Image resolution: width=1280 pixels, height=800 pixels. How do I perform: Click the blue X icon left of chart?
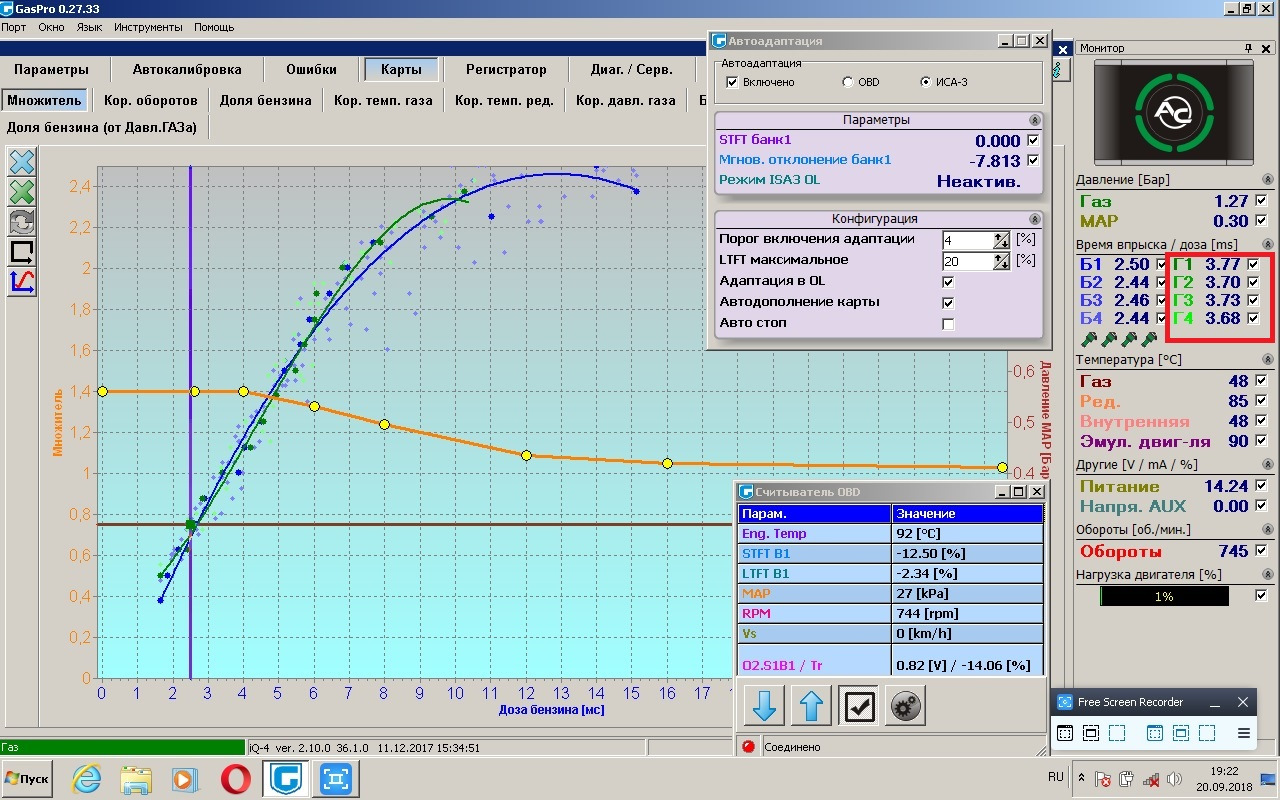point(22,161)
